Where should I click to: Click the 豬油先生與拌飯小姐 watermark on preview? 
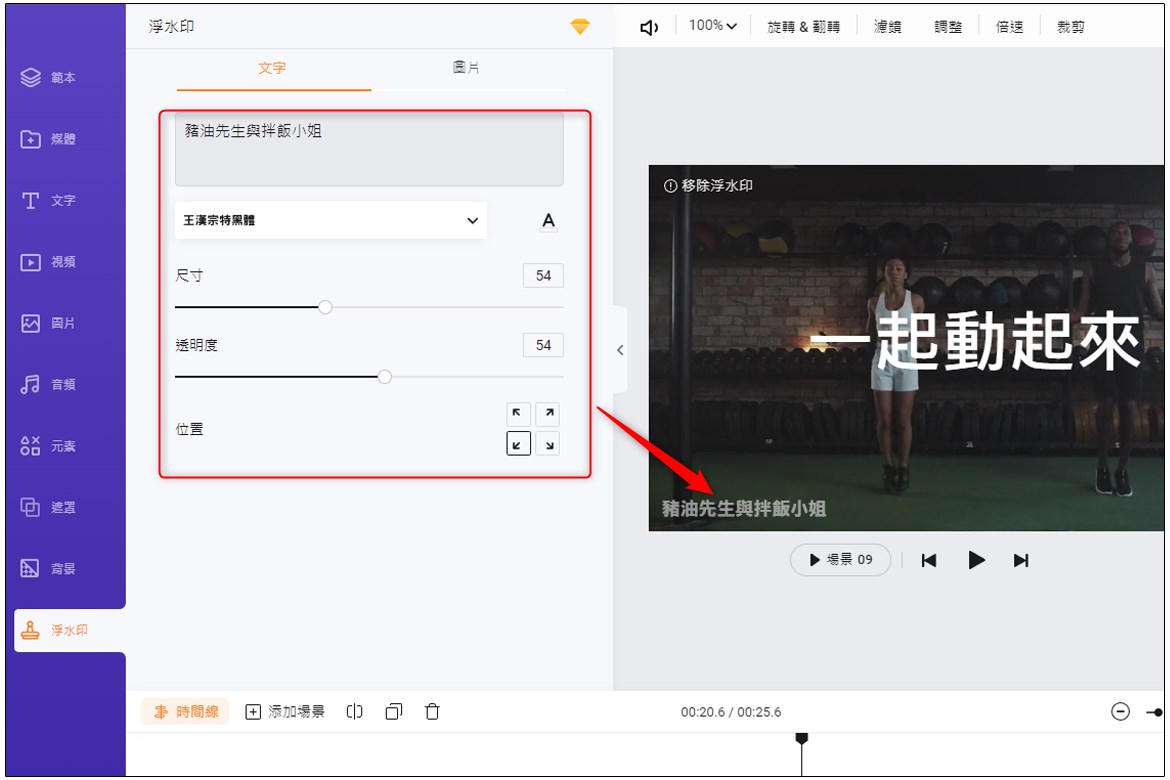click(x=744, y=509)
